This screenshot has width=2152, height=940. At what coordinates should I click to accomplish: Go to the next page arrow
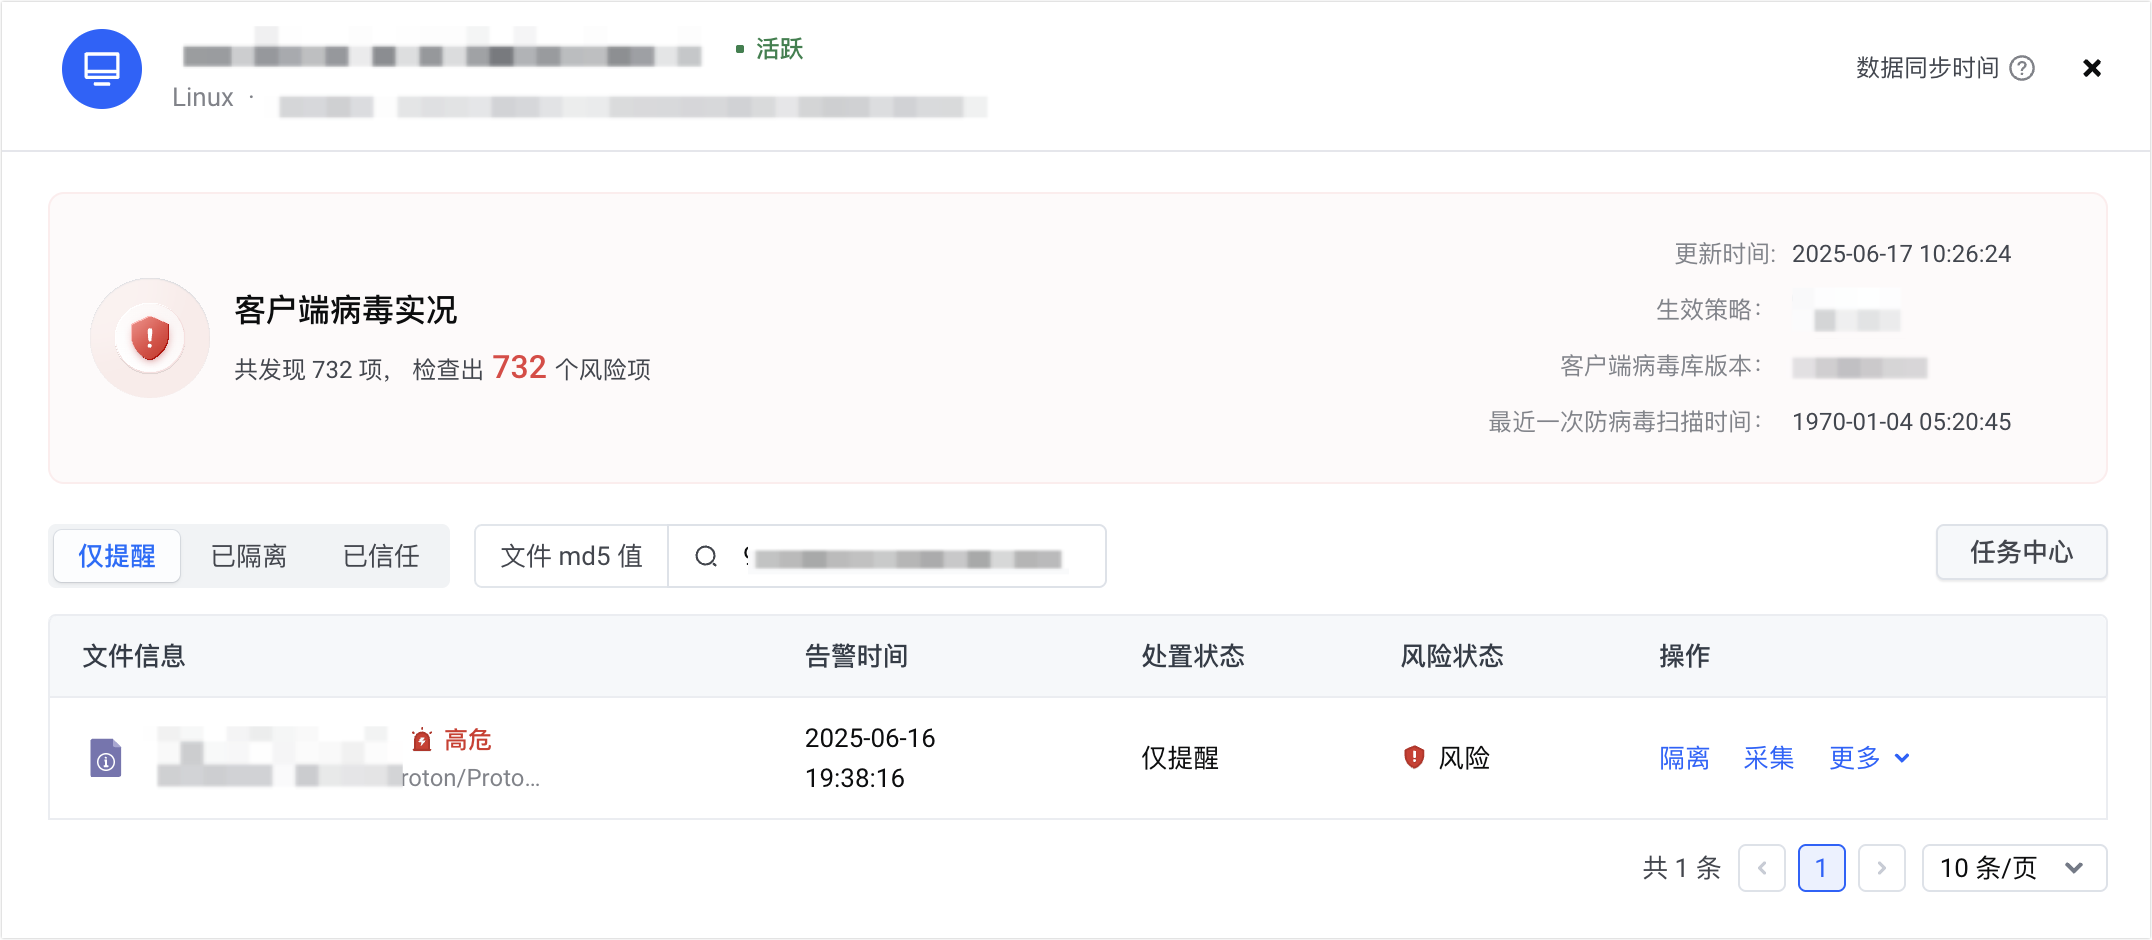point(1882,868)
